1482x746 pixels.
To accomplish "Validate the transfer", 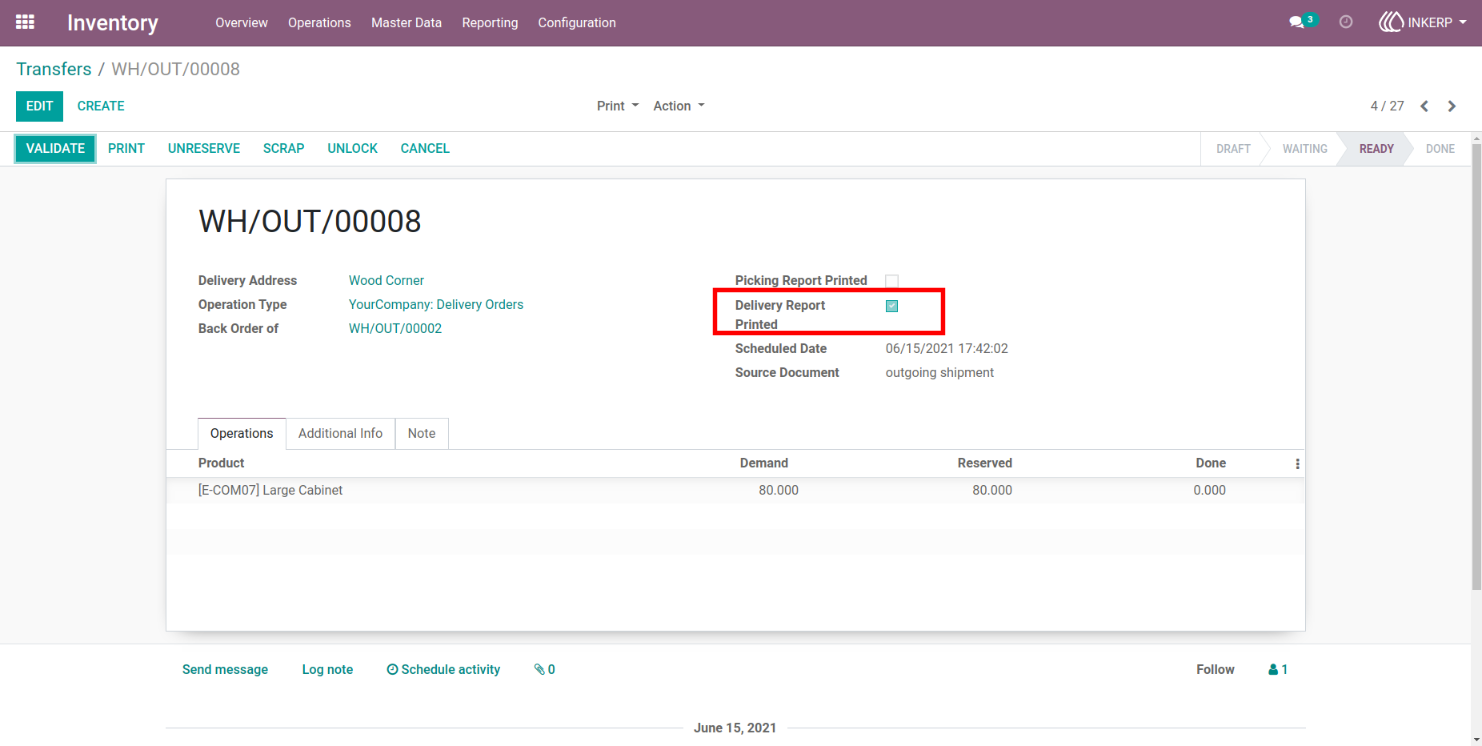I will tap(56, 148).
